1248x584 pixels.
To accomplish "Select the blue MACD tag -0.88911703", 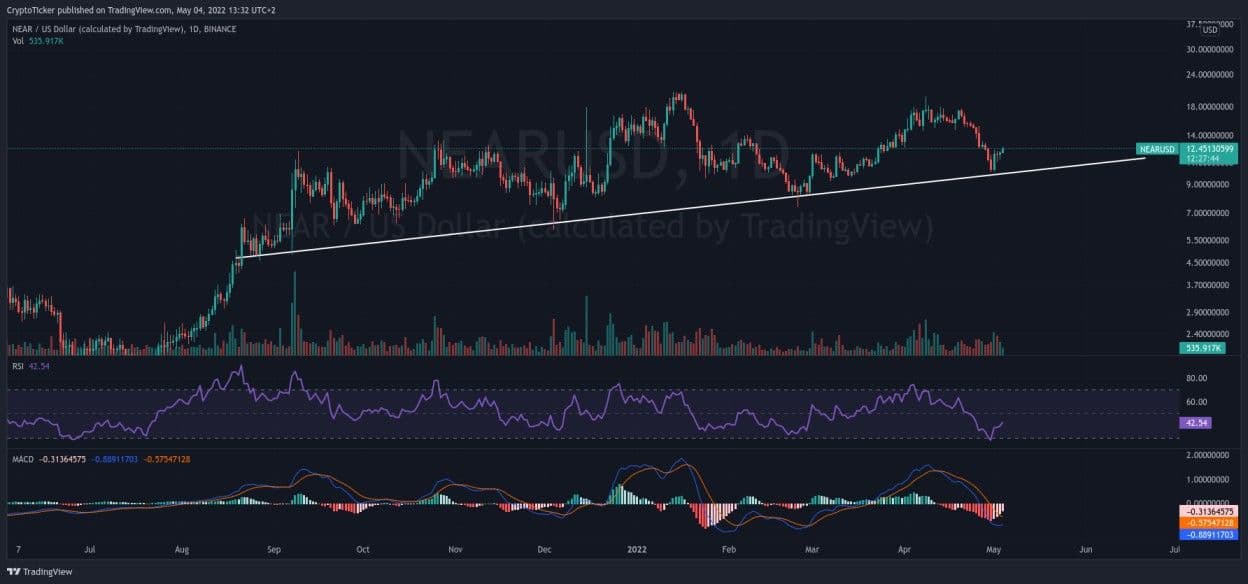I will (x=1208, y=535).
